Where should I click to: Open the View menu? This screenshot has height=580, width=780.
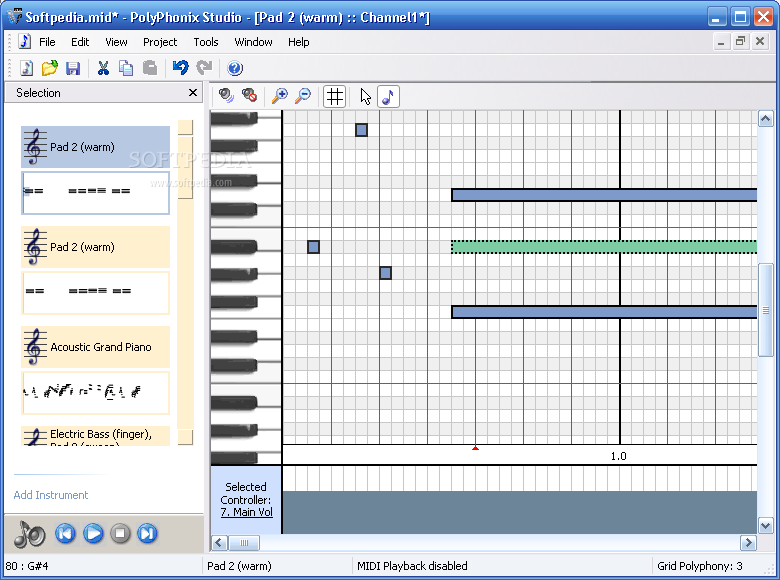click(116, 42)
